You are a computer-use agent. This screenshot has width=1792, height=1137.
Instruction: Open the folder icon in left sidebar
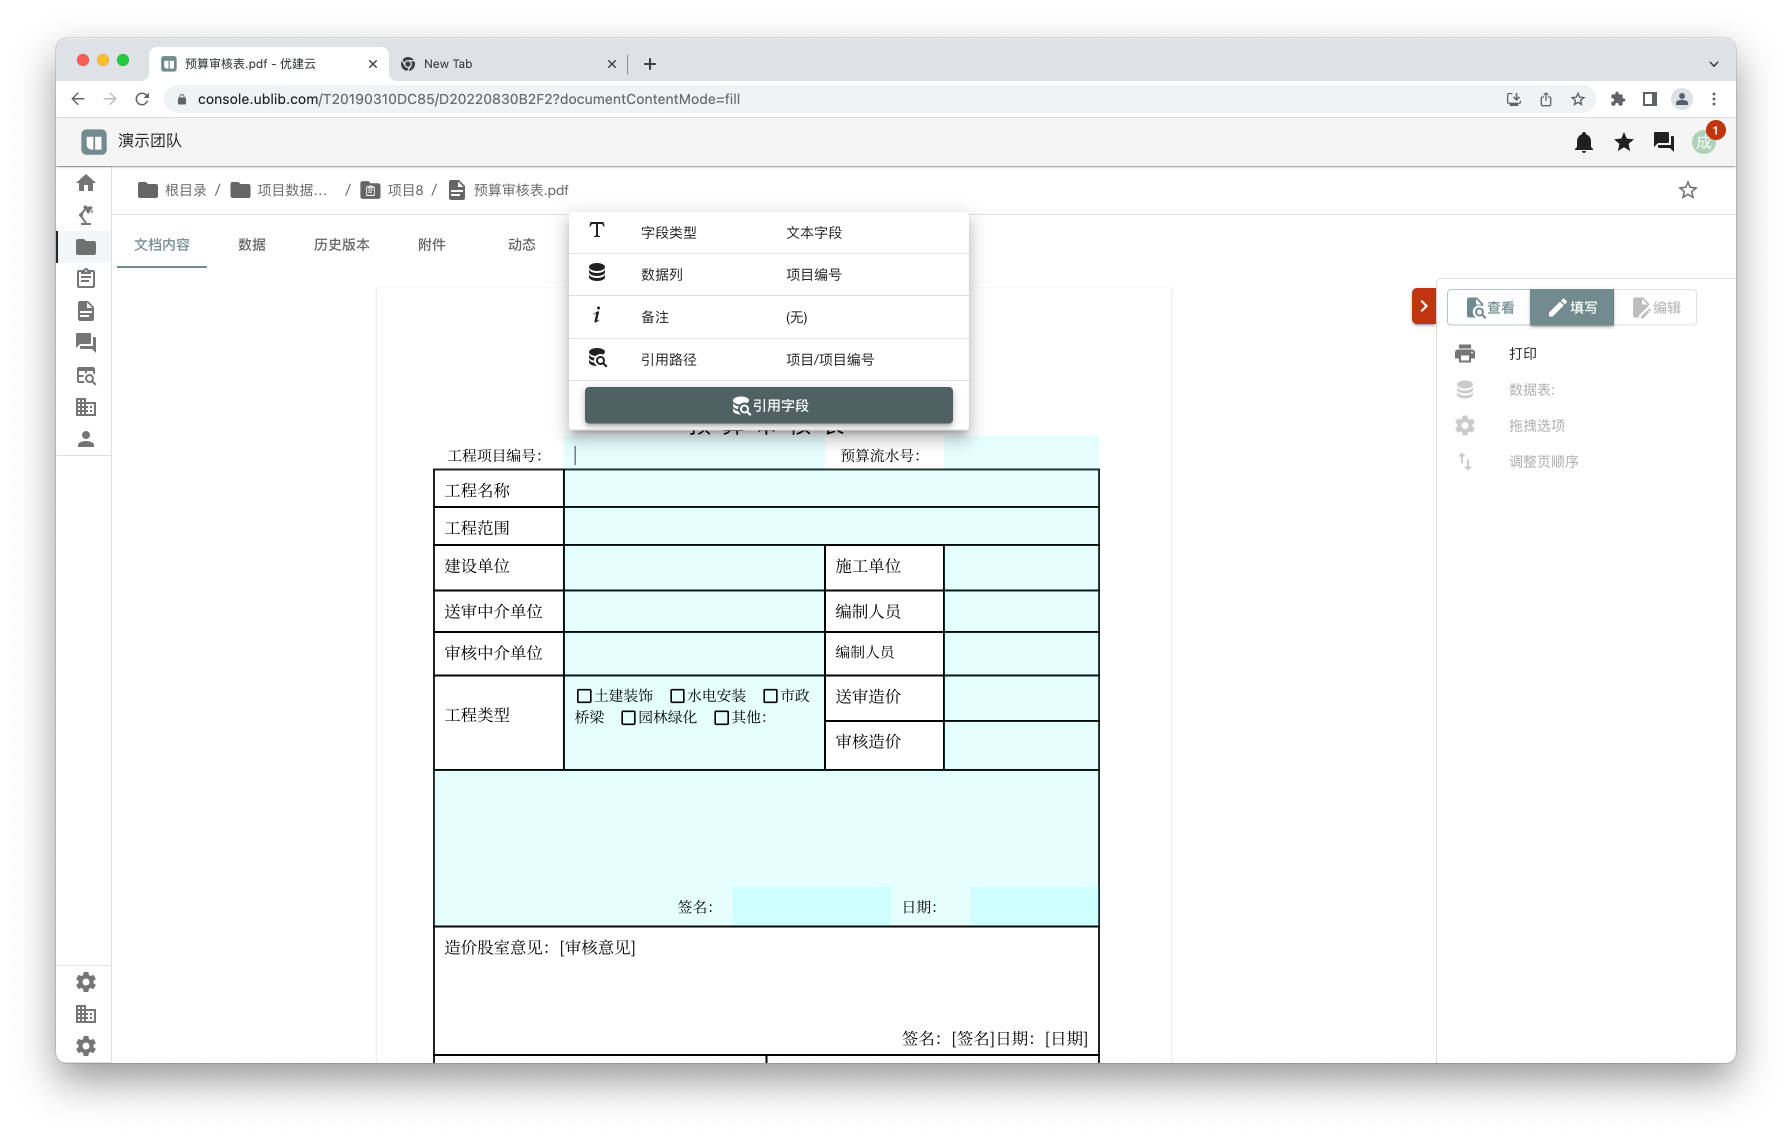pos(86,247)
